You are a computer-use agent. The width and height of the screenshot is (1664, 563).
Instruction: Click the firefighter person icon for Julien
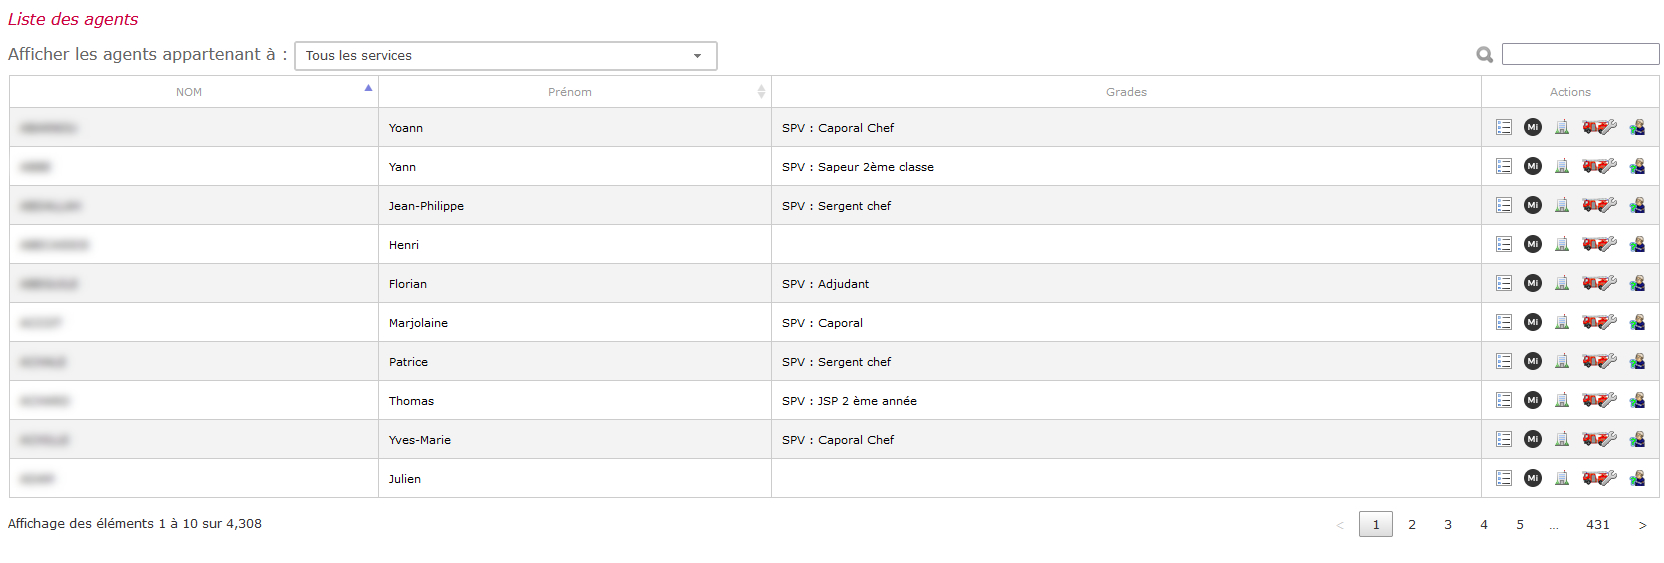click(x=1637, y=478)
